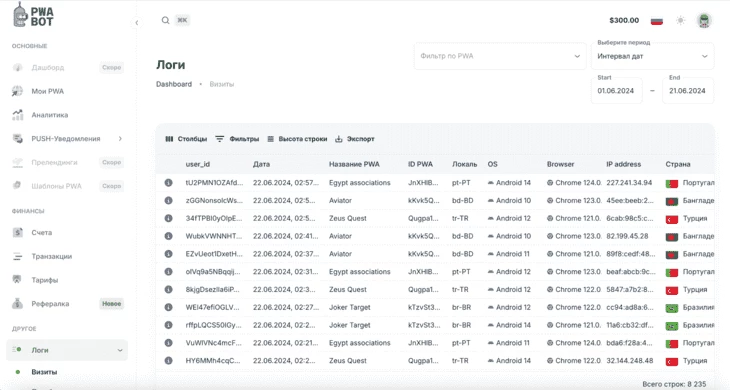Collapse the sidebar with the arrow button
The width and height of the screenshot is (730, 390).
tap(136, 22)
